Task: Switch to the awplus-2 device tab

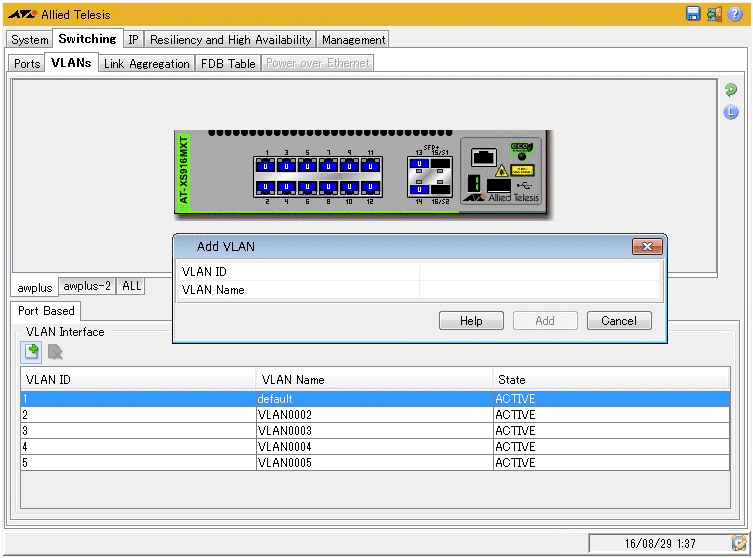Action: pyautogui.click(x=87, y=286)
